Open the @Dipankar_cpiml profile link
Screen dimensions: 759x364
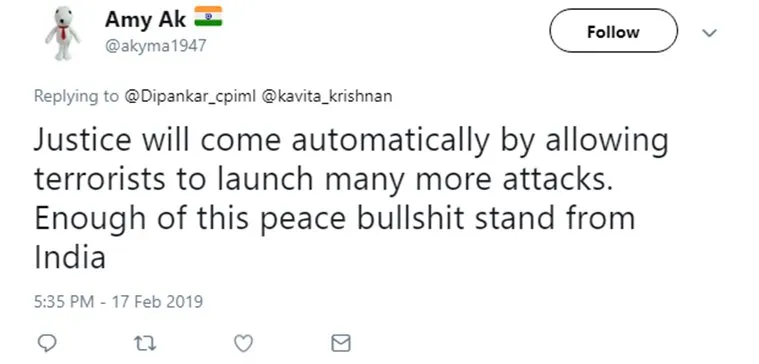pos(190,96)
